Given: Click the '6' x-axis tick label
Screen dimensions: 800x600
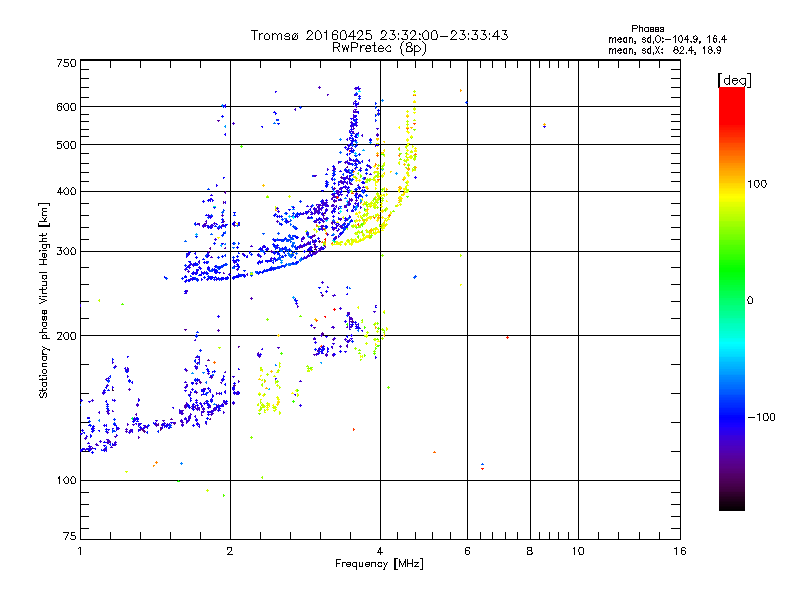Looking at the screenshot, I should (467, 551).
